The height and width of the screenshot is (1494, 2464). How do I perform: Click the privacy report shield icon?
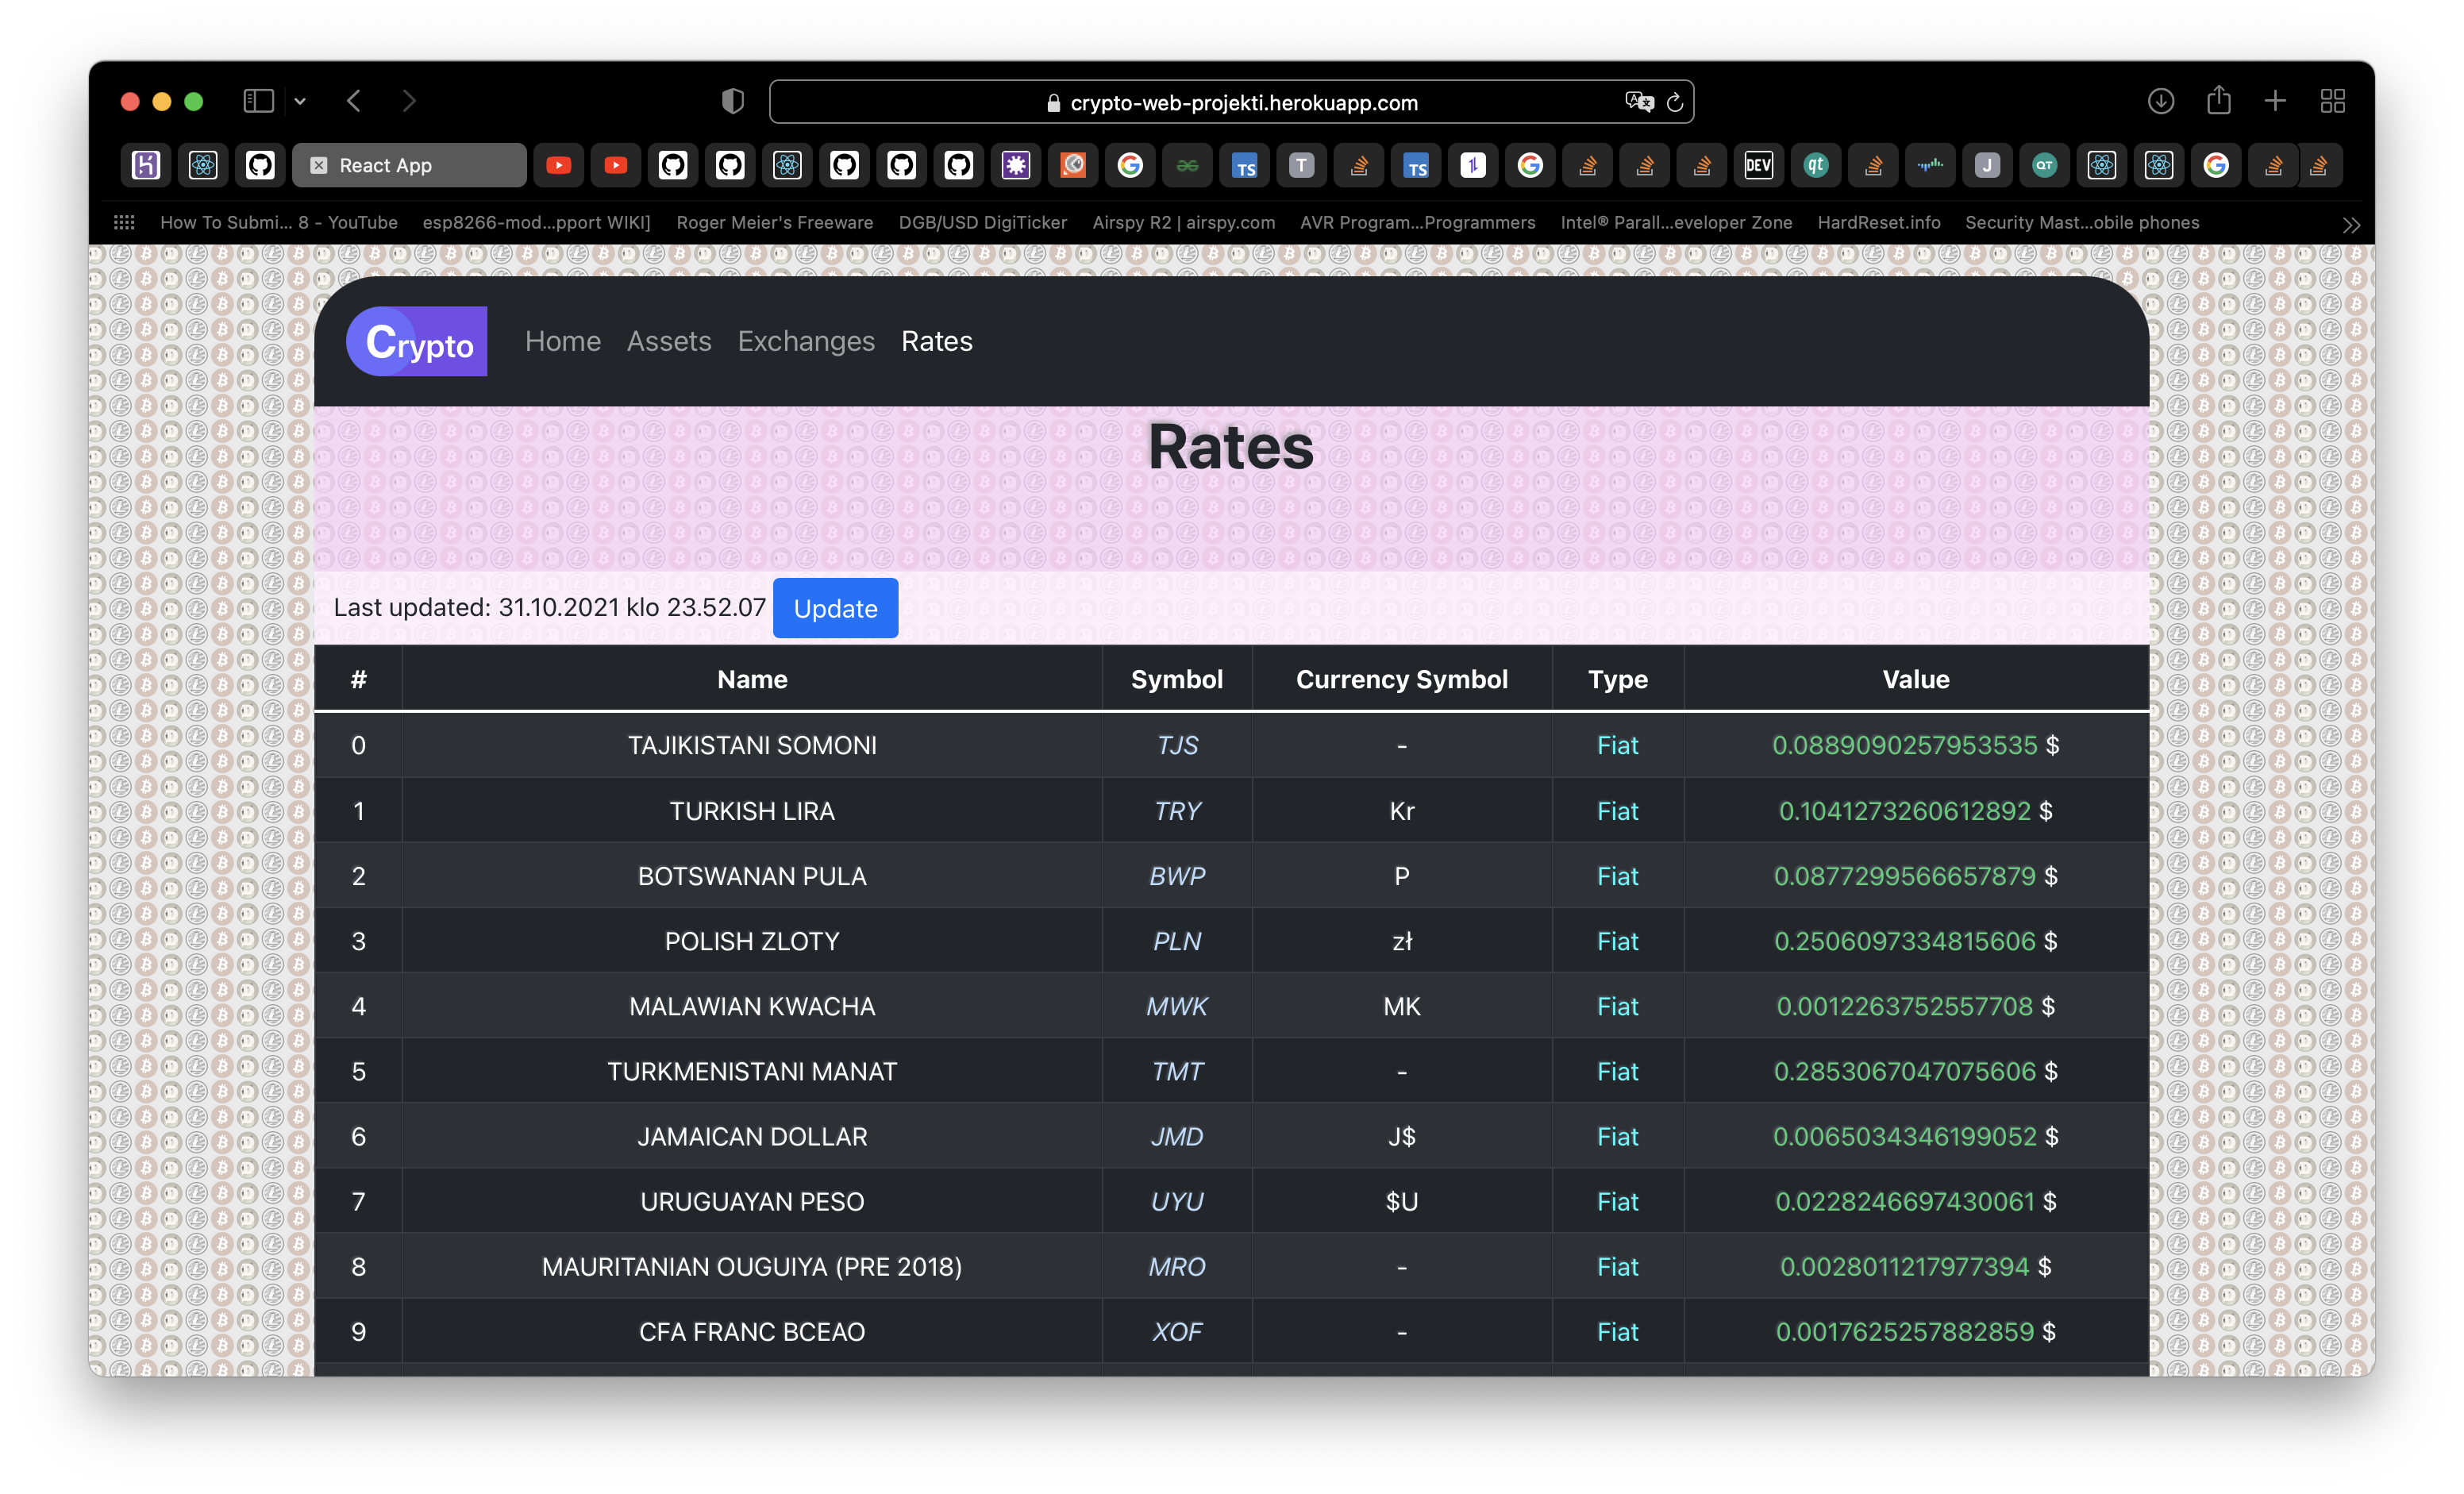(x=732, y=101)
